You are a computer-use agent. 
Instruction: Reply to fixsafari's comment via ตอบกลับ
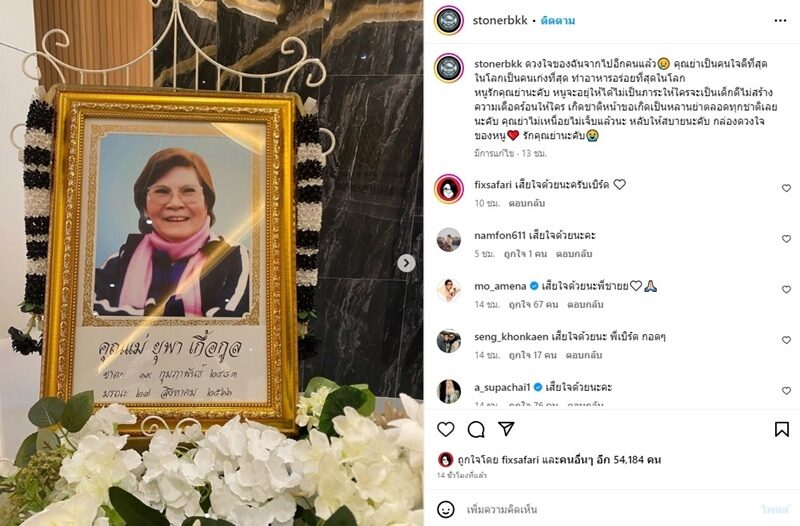pos(527,203)
